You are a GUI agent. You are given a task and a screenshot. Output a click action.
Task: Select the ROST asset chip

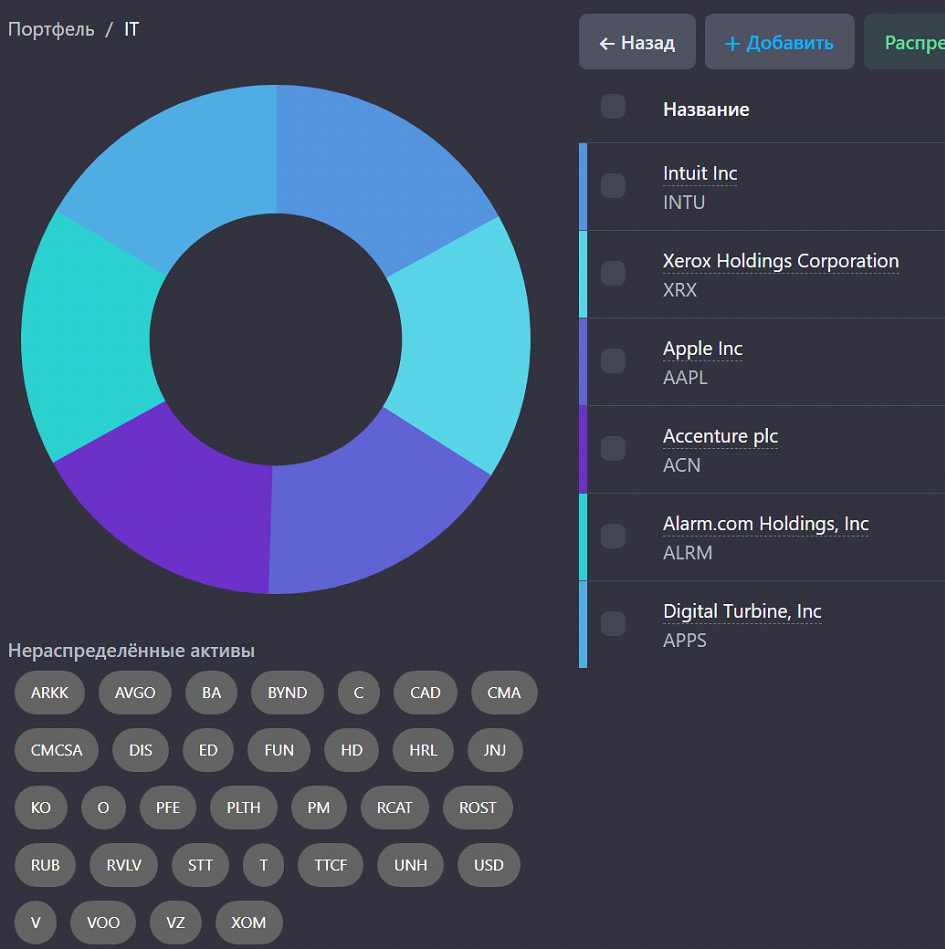478,807
